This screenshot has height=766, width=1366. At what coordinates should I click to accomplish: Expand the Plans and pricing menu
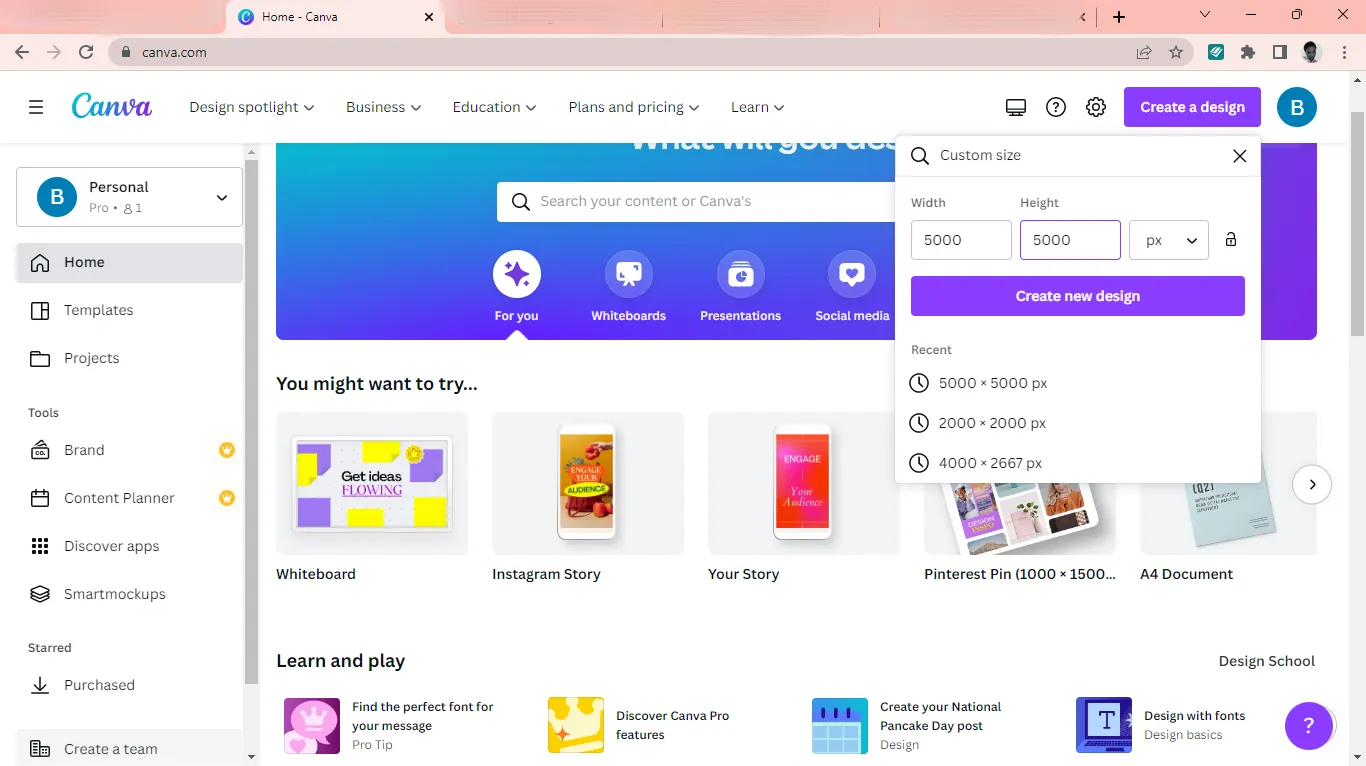coord(634,107)
